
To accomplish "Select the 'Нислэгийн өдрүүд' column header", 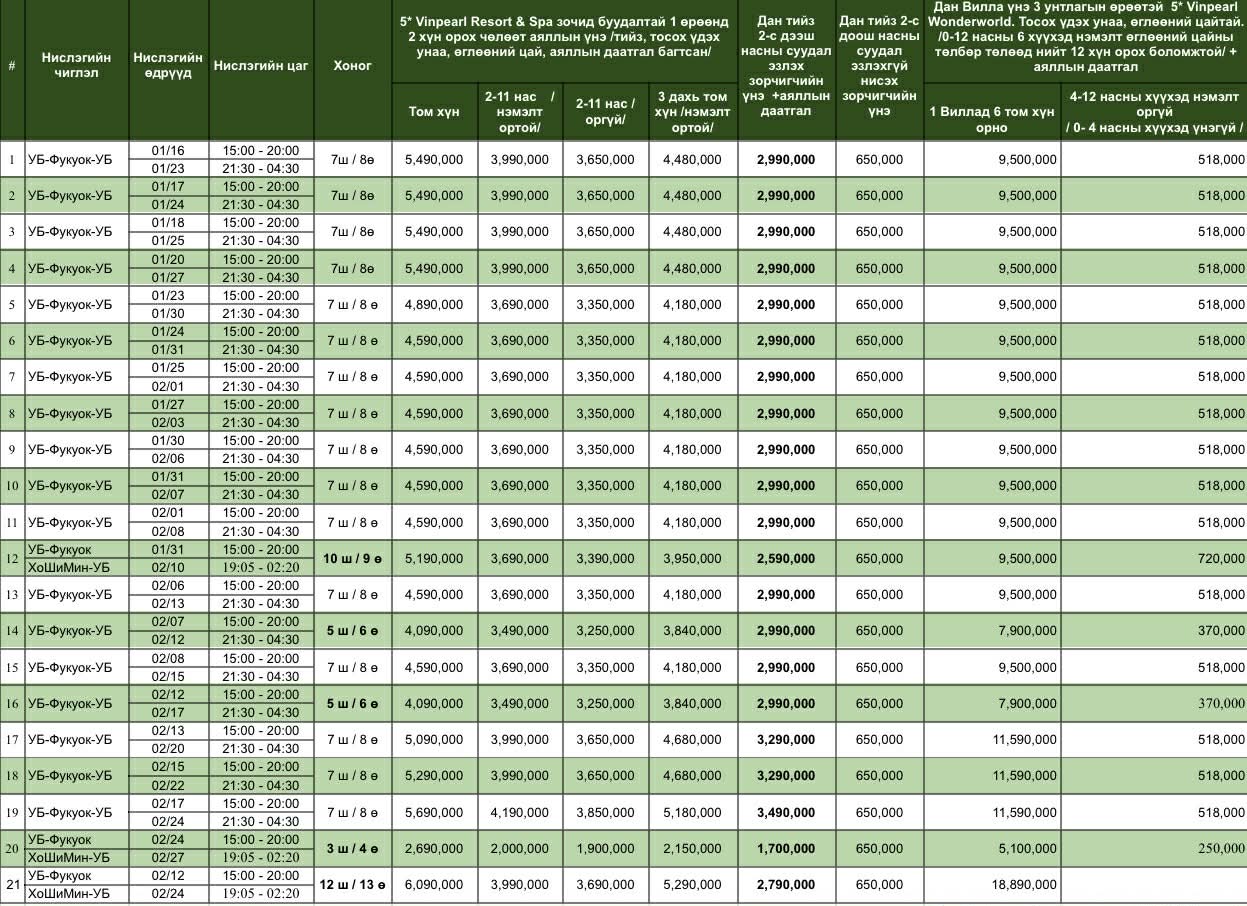I will pyautogui.click(x=168, y=65).
